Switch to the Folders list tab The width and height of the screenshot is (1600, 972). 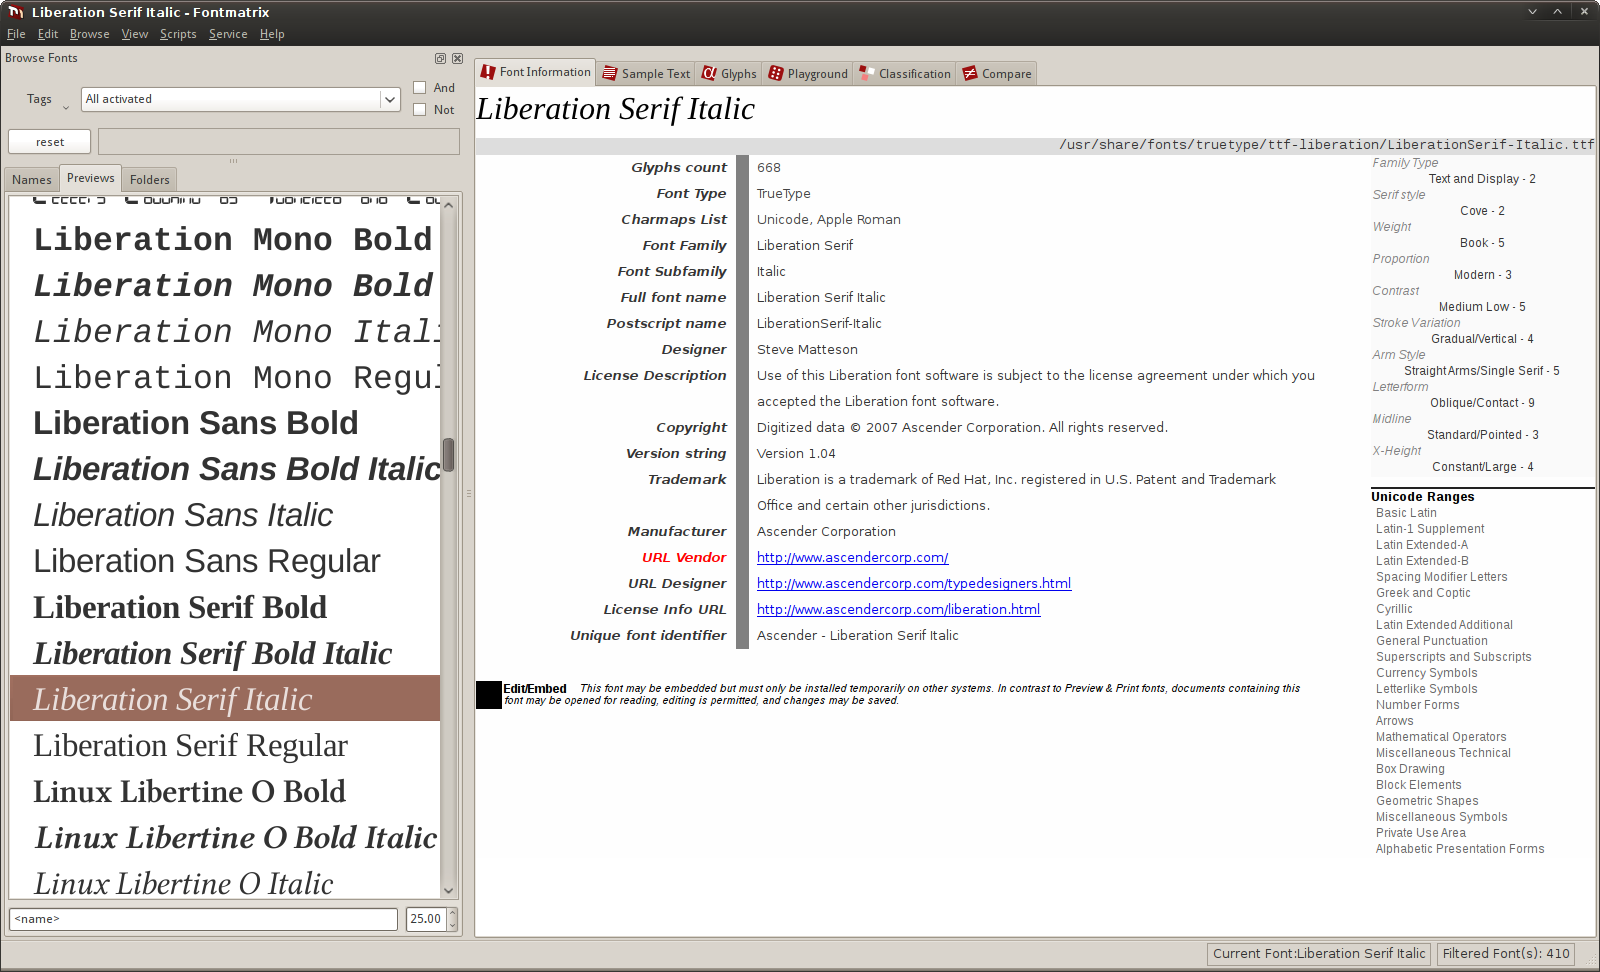150,180
